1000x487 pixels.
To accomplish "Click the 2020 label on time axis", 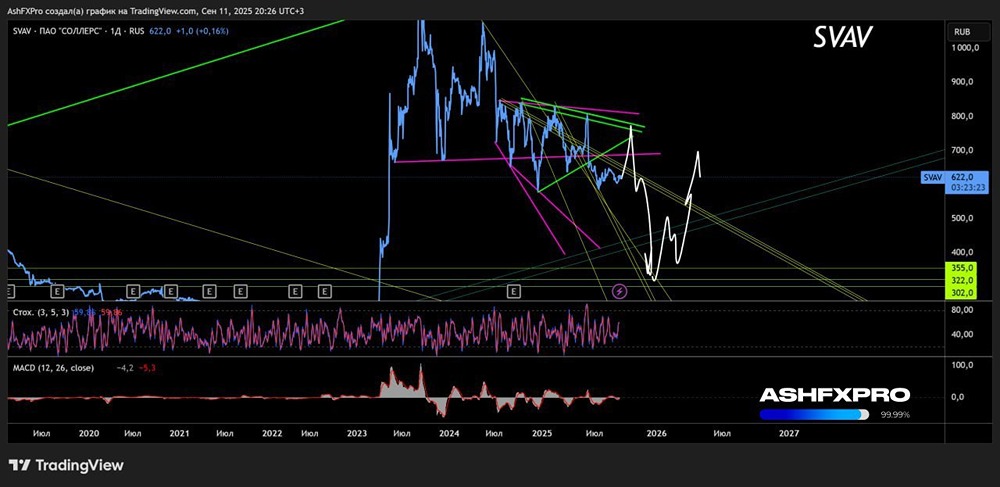I will [x=89, y=433].
